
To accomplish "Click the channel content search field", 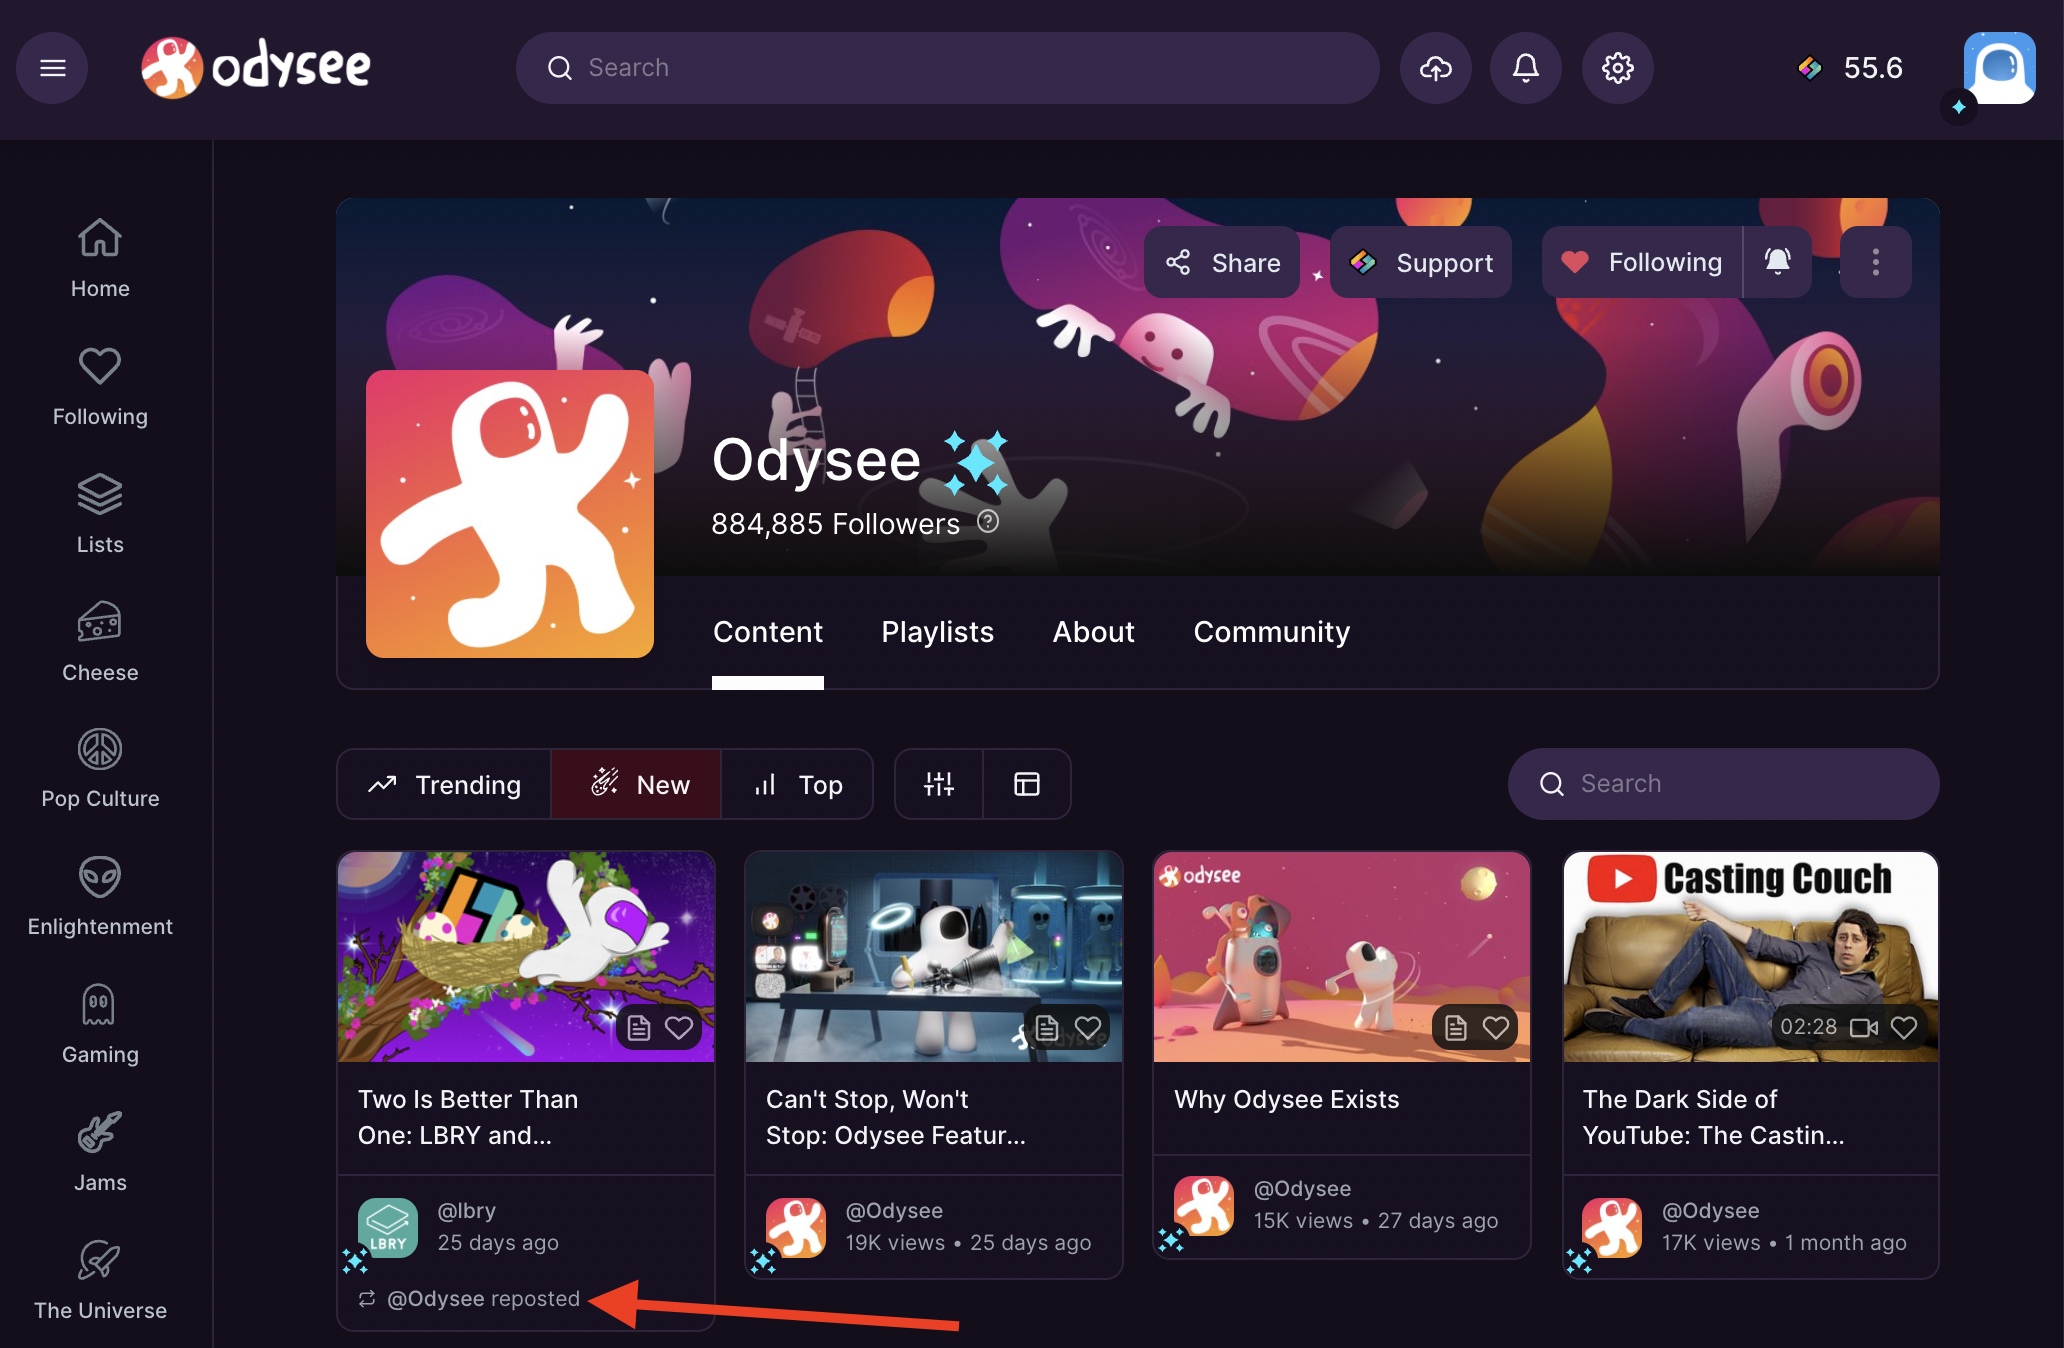I will click(x=1724, y=784).
